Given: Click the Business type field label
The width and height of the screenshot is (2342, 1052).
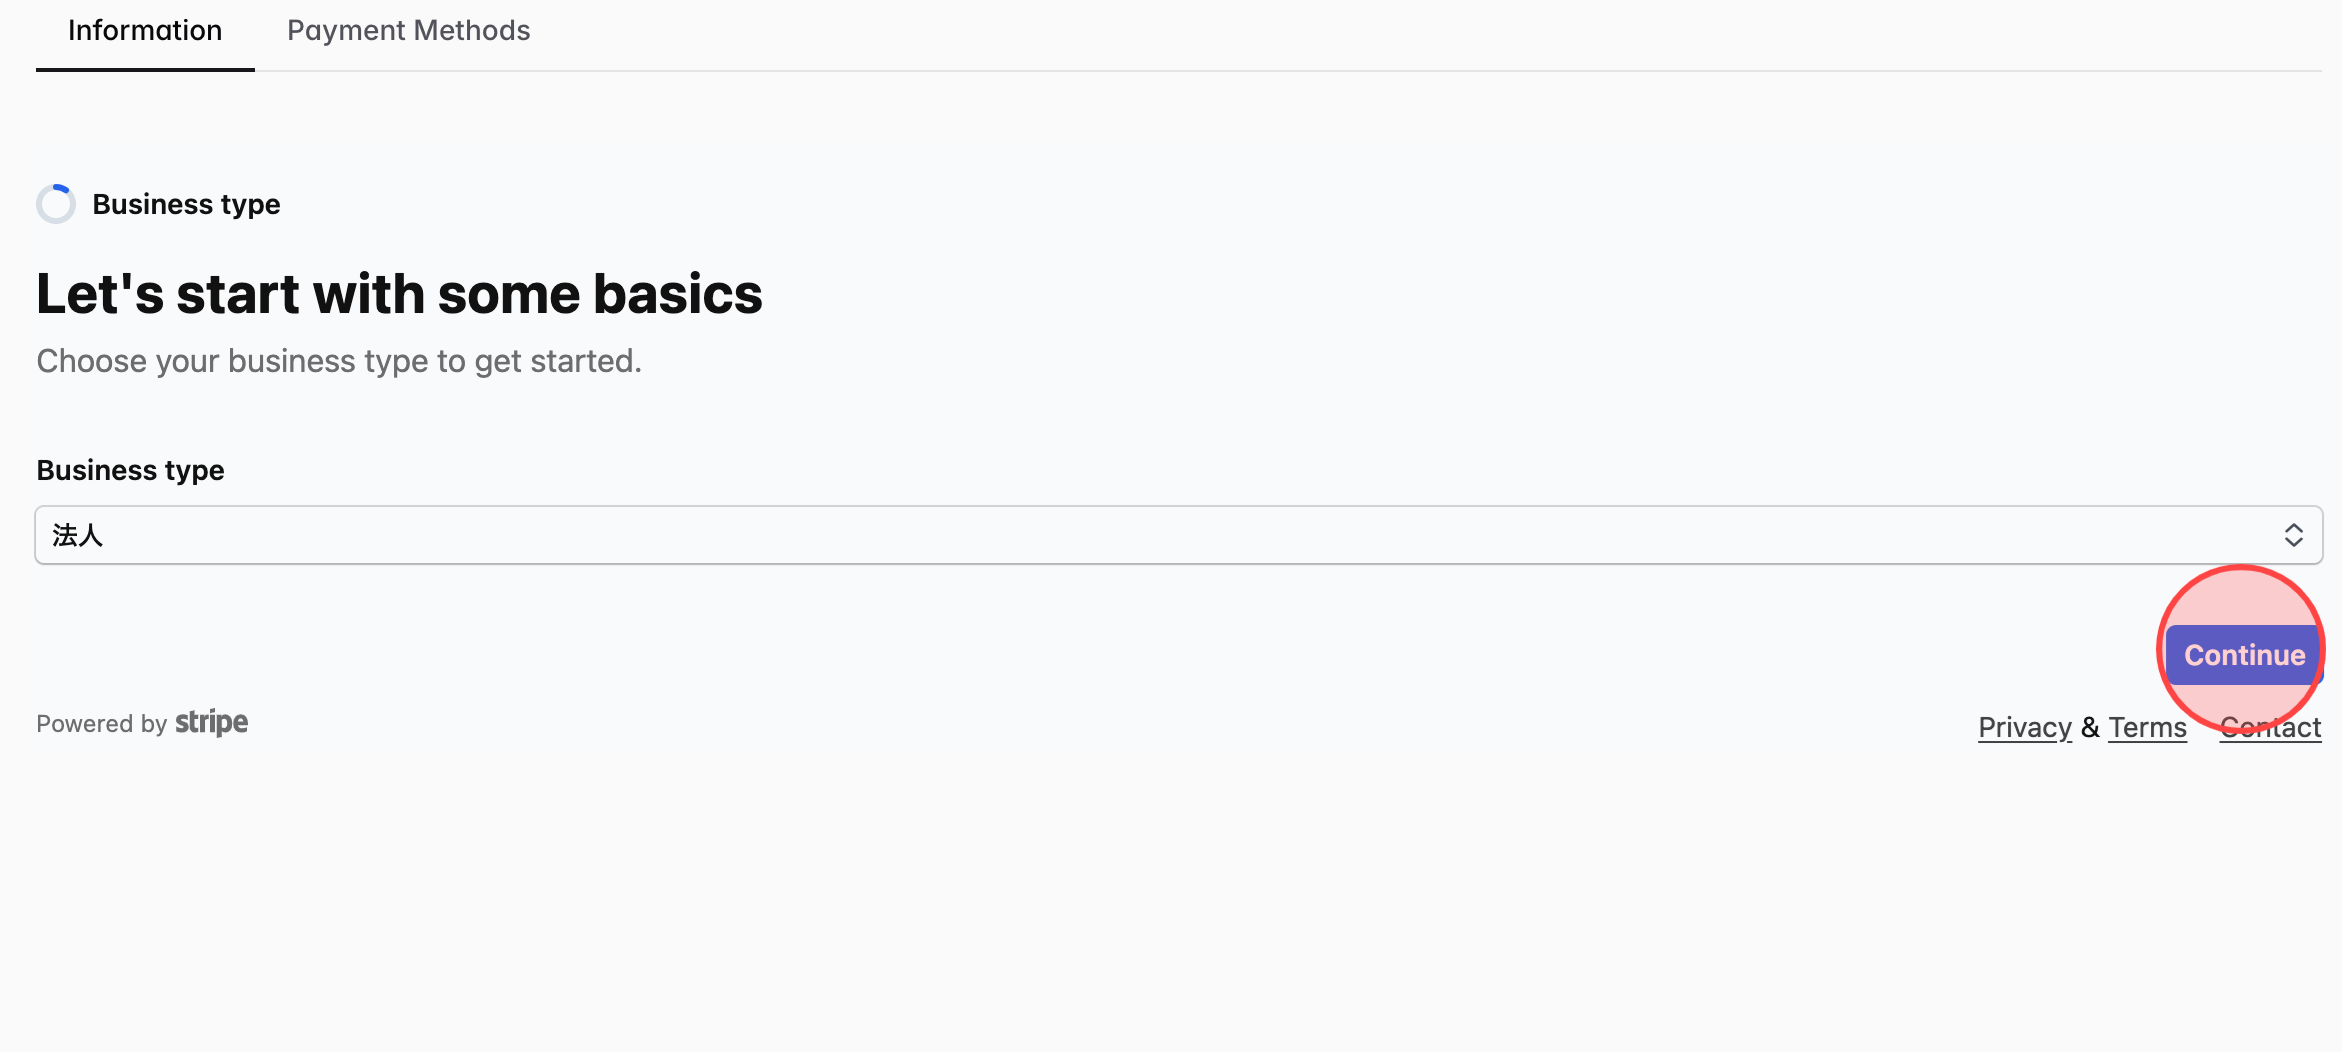Looking at the screenshot, I should [129, 469].
